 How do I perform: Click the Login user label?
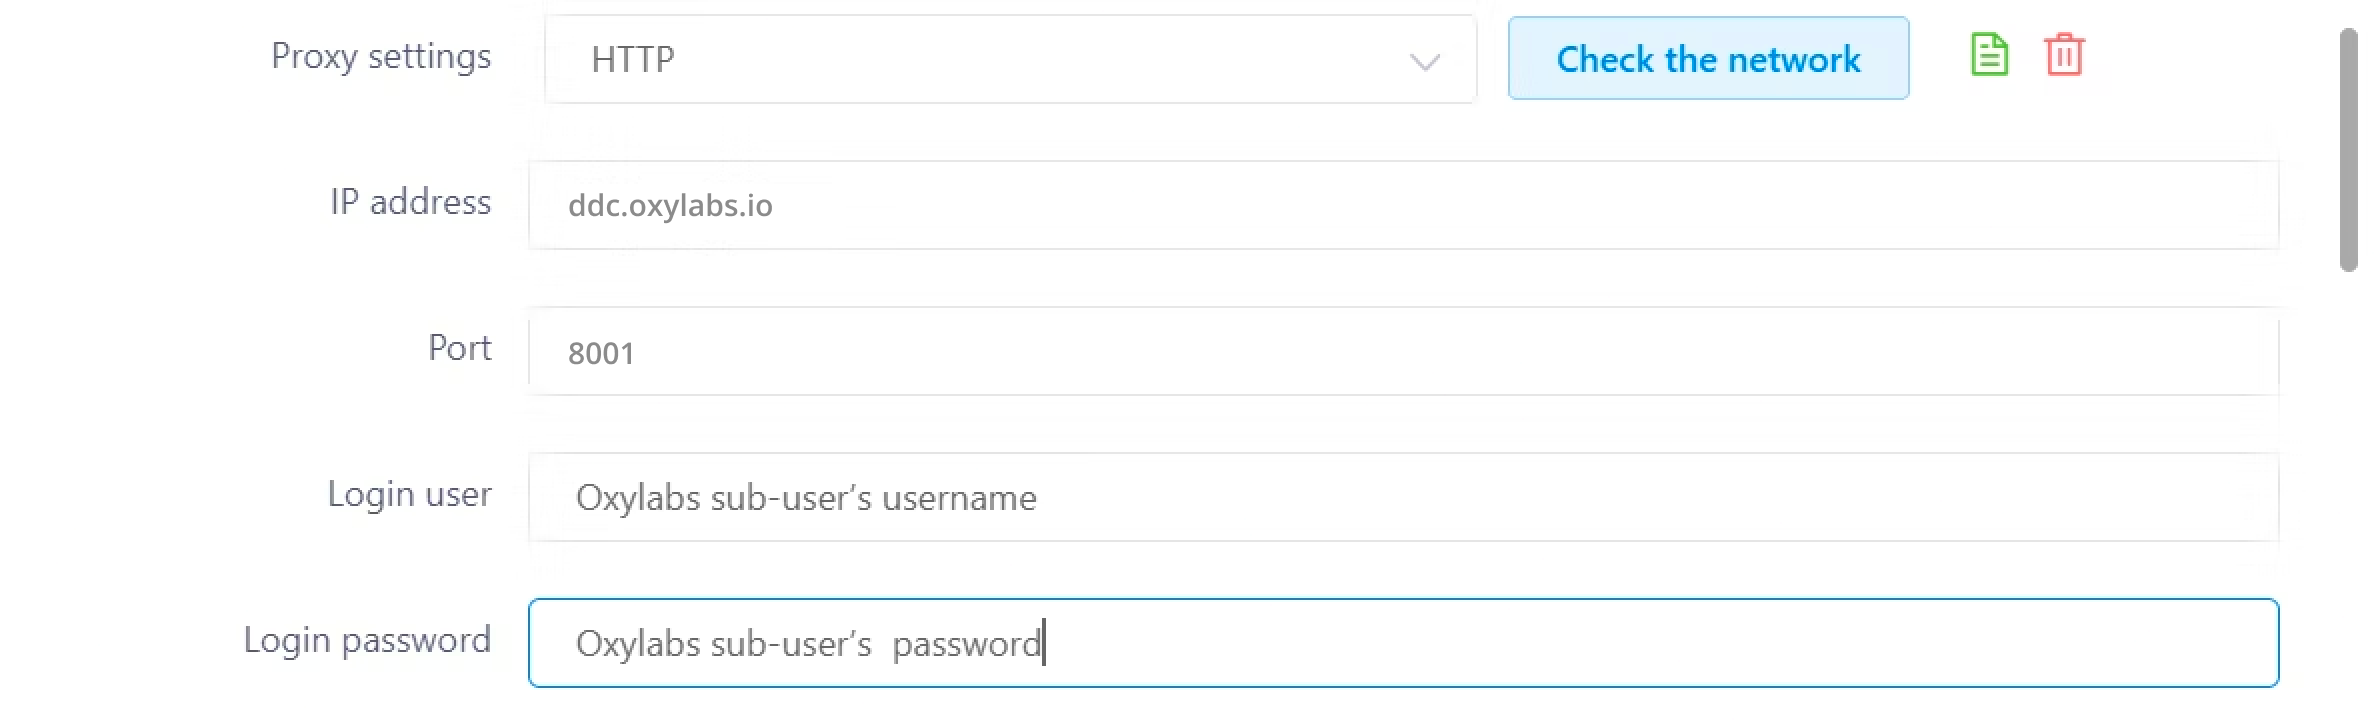(409, 494)
